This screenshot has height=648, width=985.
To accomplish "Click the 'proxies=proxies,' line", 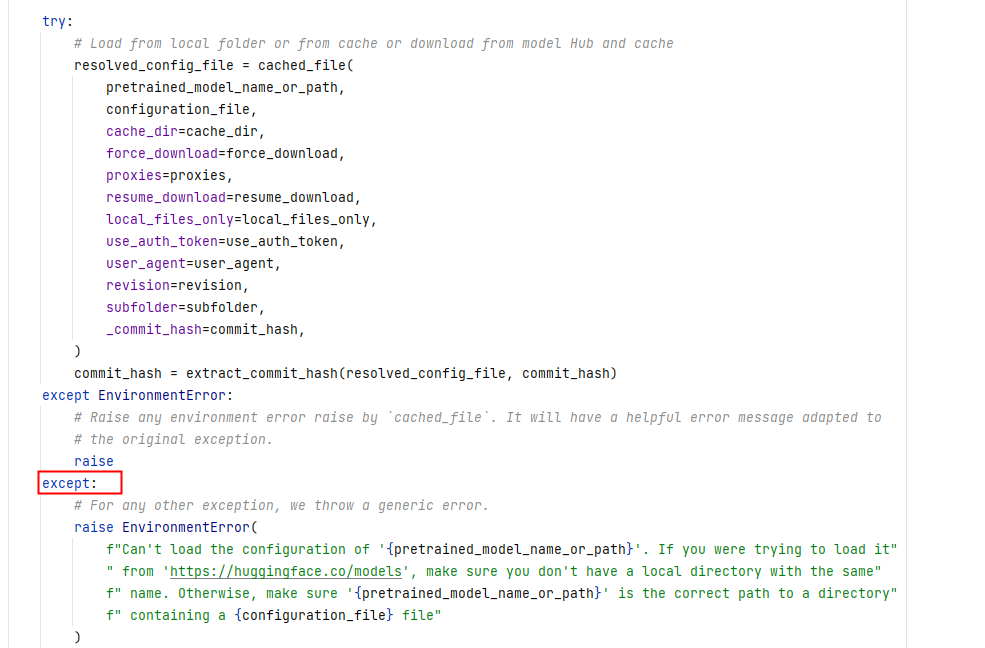I will coord(170,175).
